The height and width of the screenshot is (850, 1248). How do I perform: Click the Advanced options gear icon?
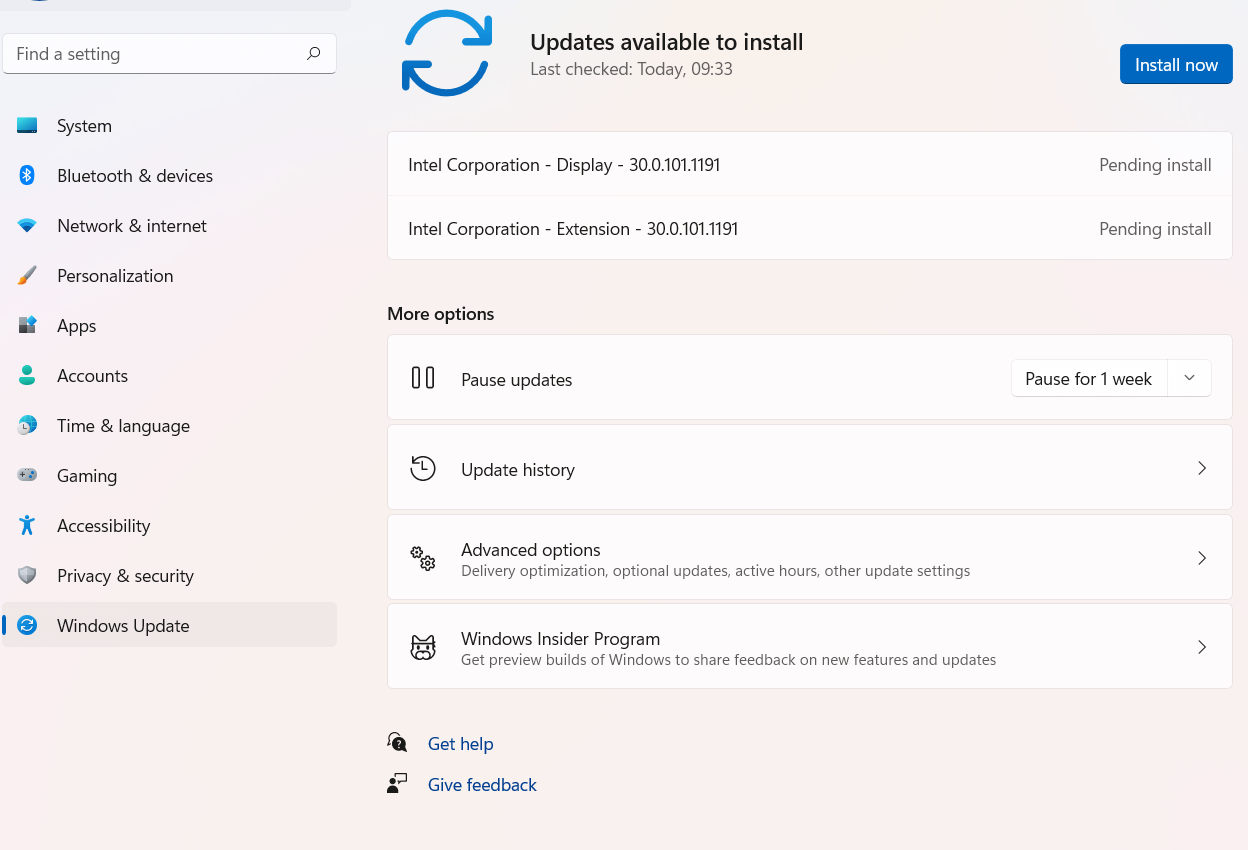tap(423, 558)
